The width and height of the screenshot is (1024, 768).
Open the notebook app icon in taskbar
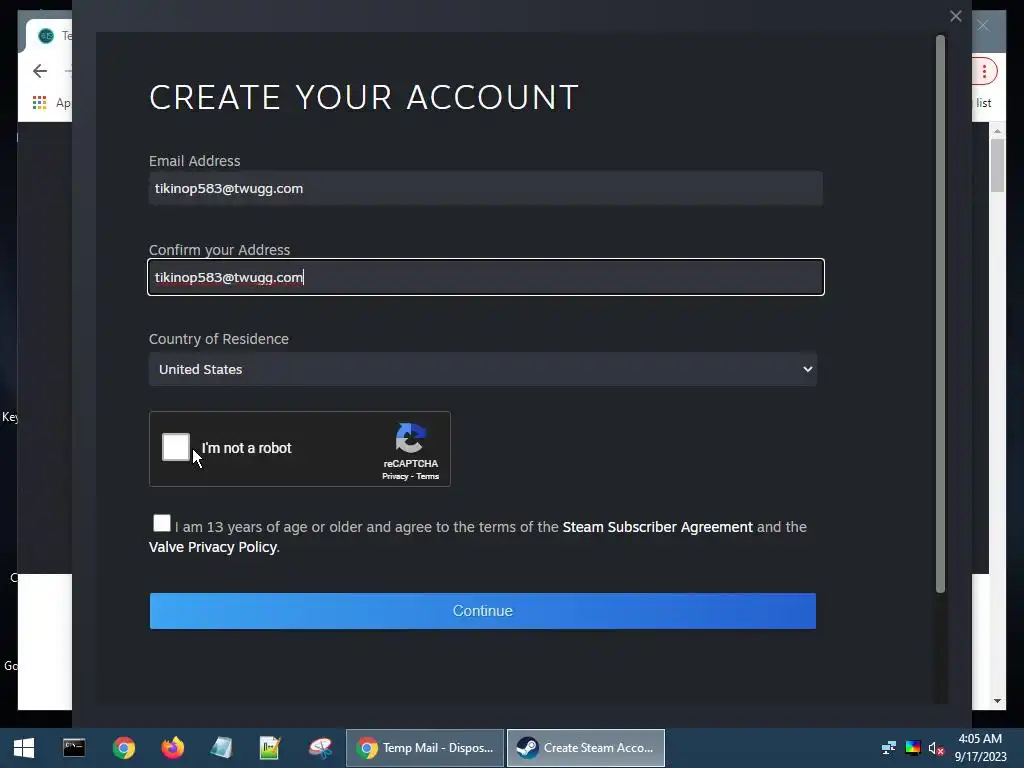click(221, 748)
